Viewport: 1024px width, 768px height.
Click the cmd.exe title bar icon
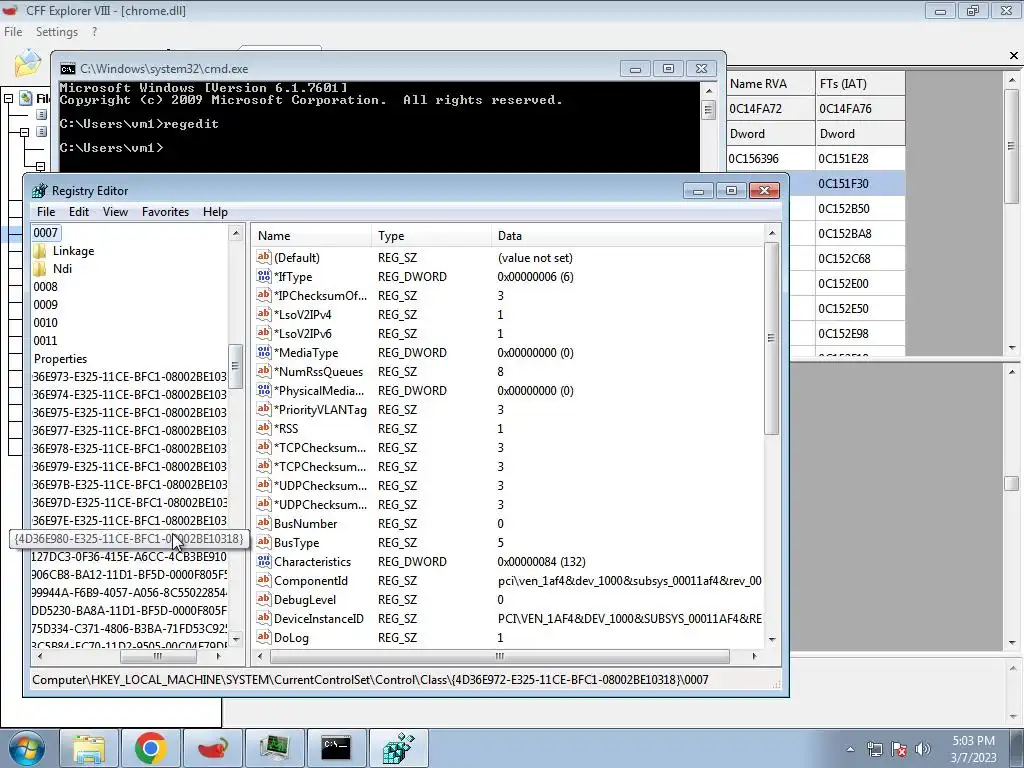pyautogui.click(x=67, y=69)
